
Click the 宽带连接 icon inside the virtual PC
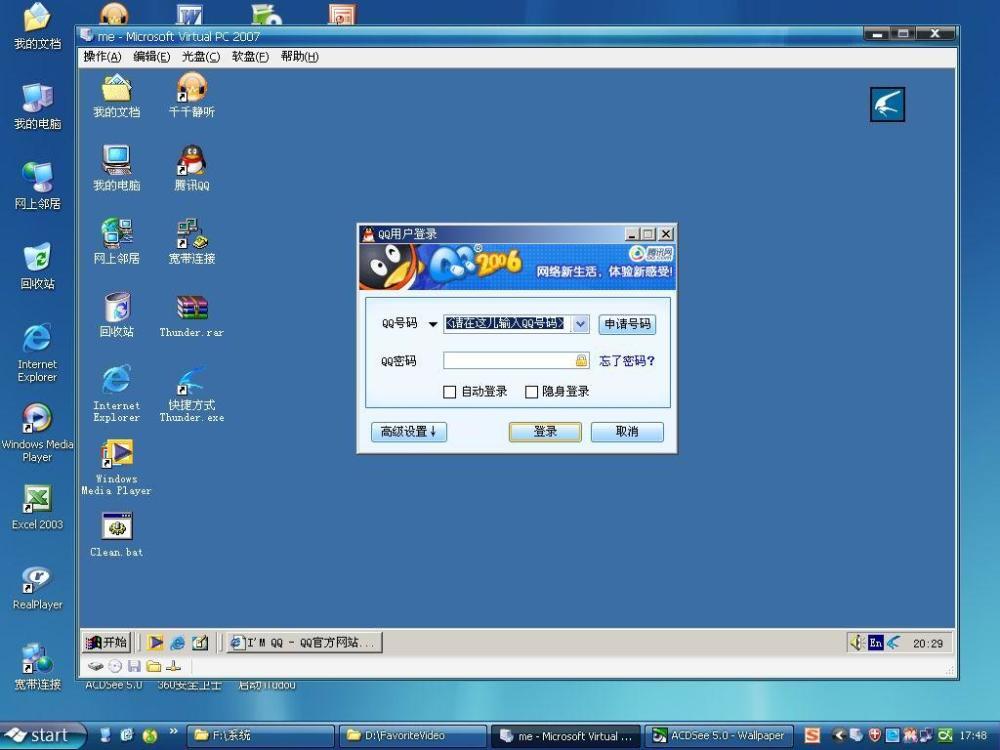191,236
